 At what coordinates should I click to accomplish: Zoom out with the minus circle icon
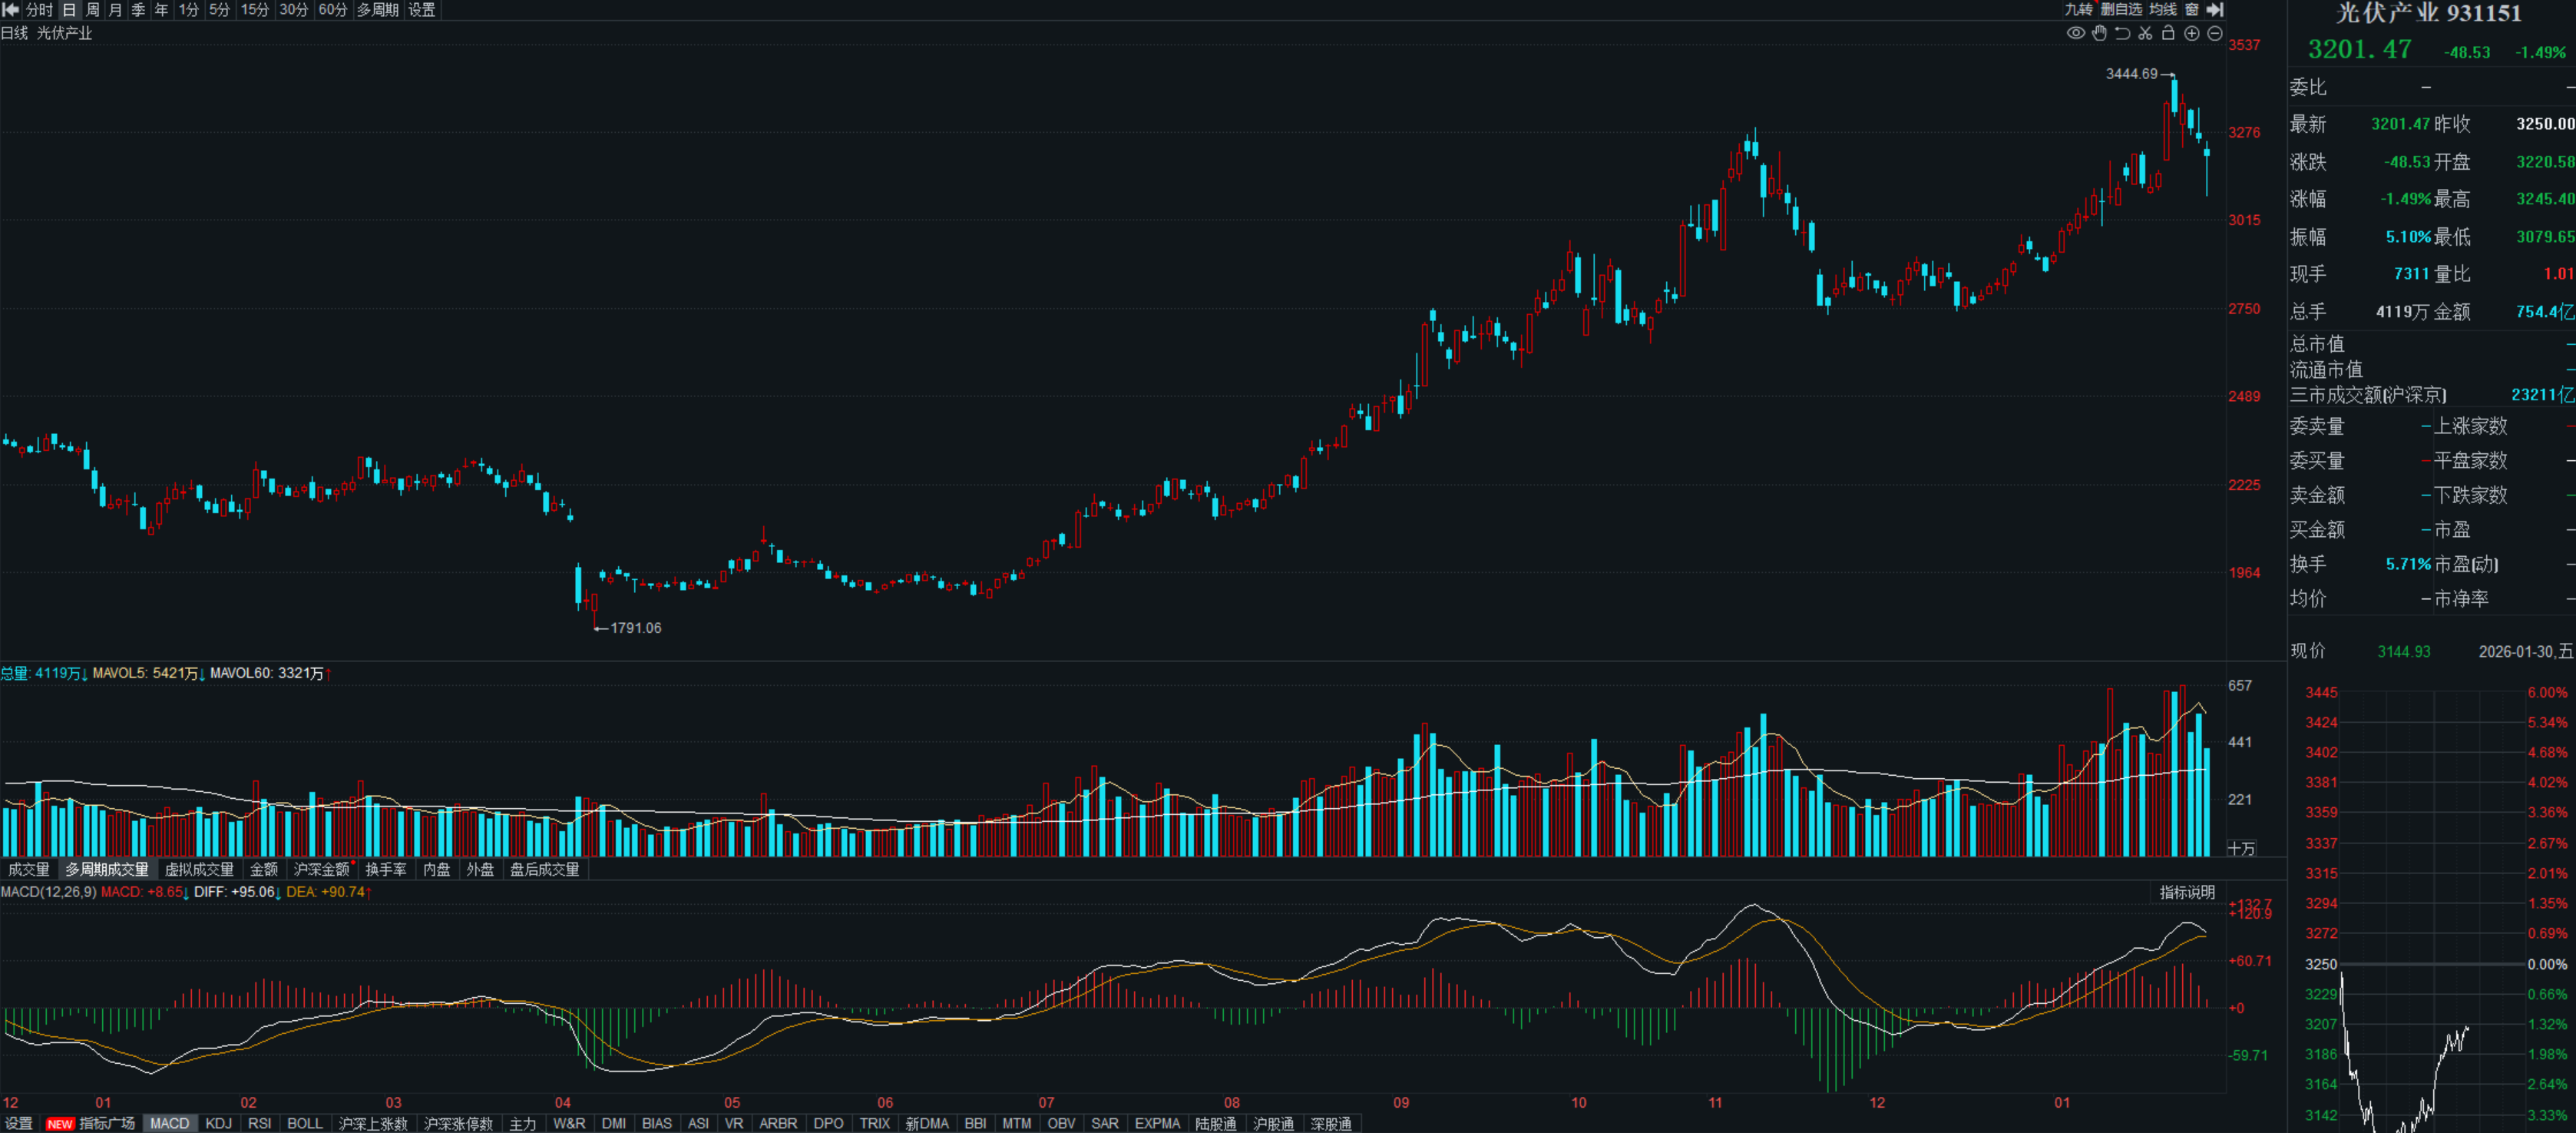(x=2214, y=33)
